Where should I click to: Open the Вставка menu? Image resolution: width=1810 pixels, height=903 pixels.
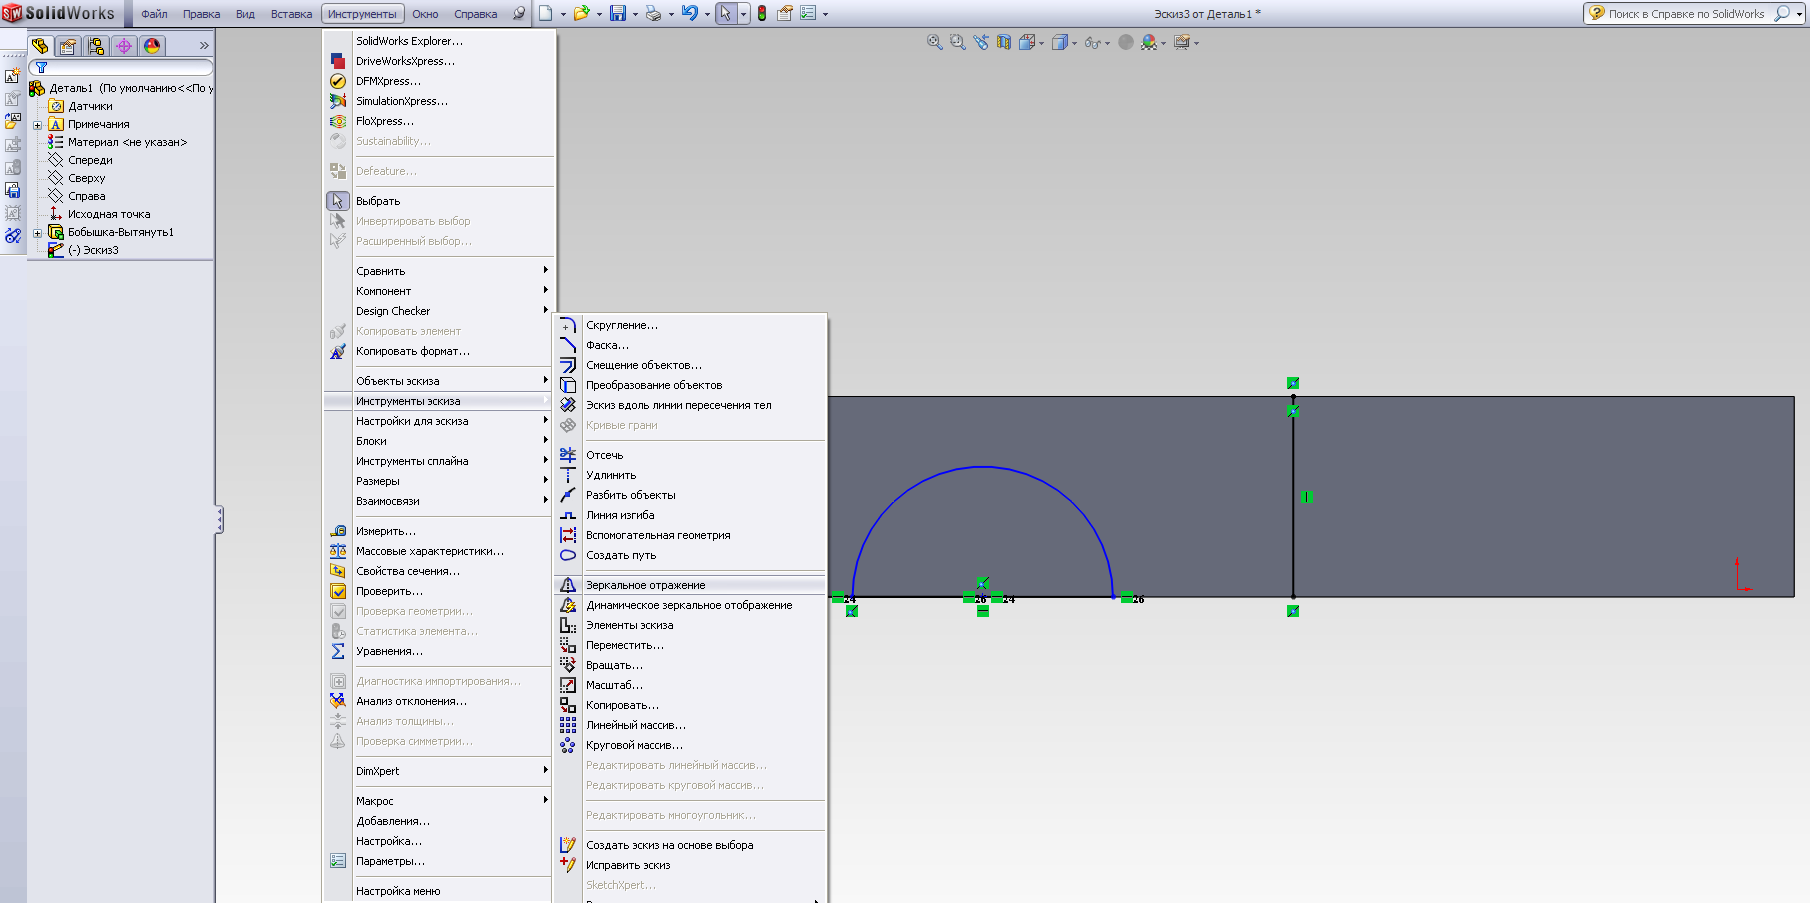pyautogui.click(x=291, y=14)
